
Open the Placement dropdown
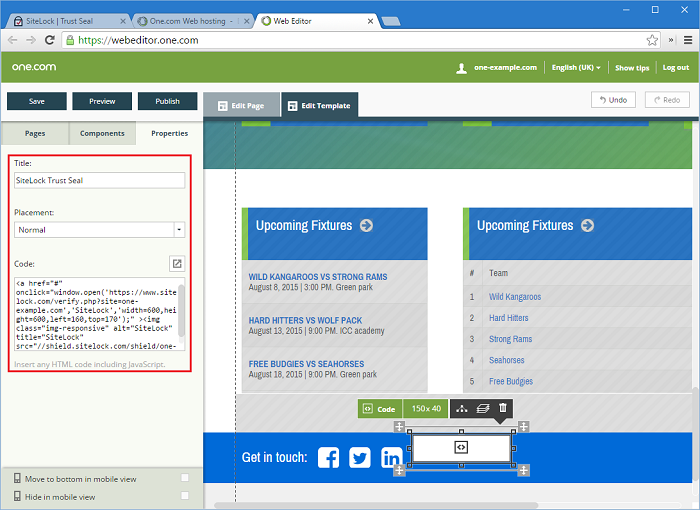100,230
